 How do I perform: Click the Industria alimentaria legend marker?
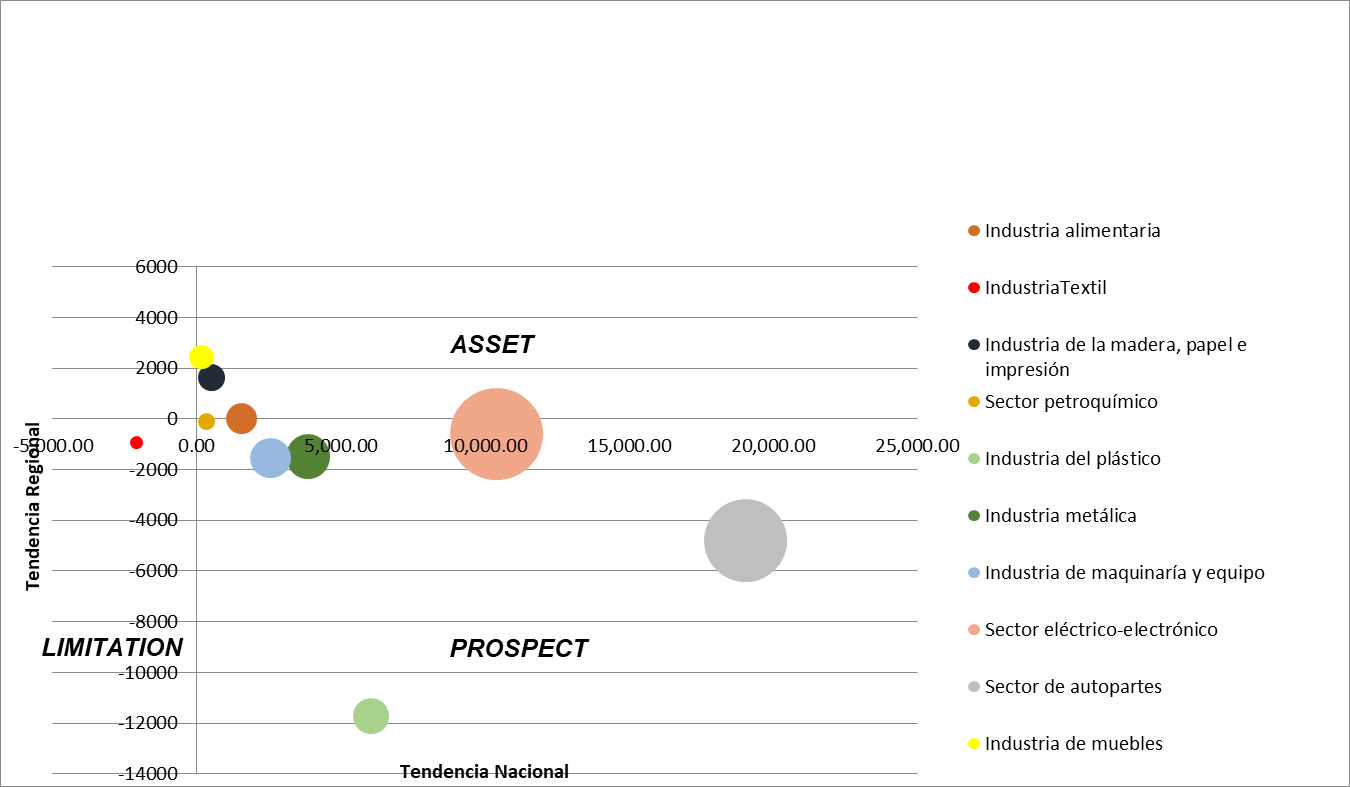(973, 231)
